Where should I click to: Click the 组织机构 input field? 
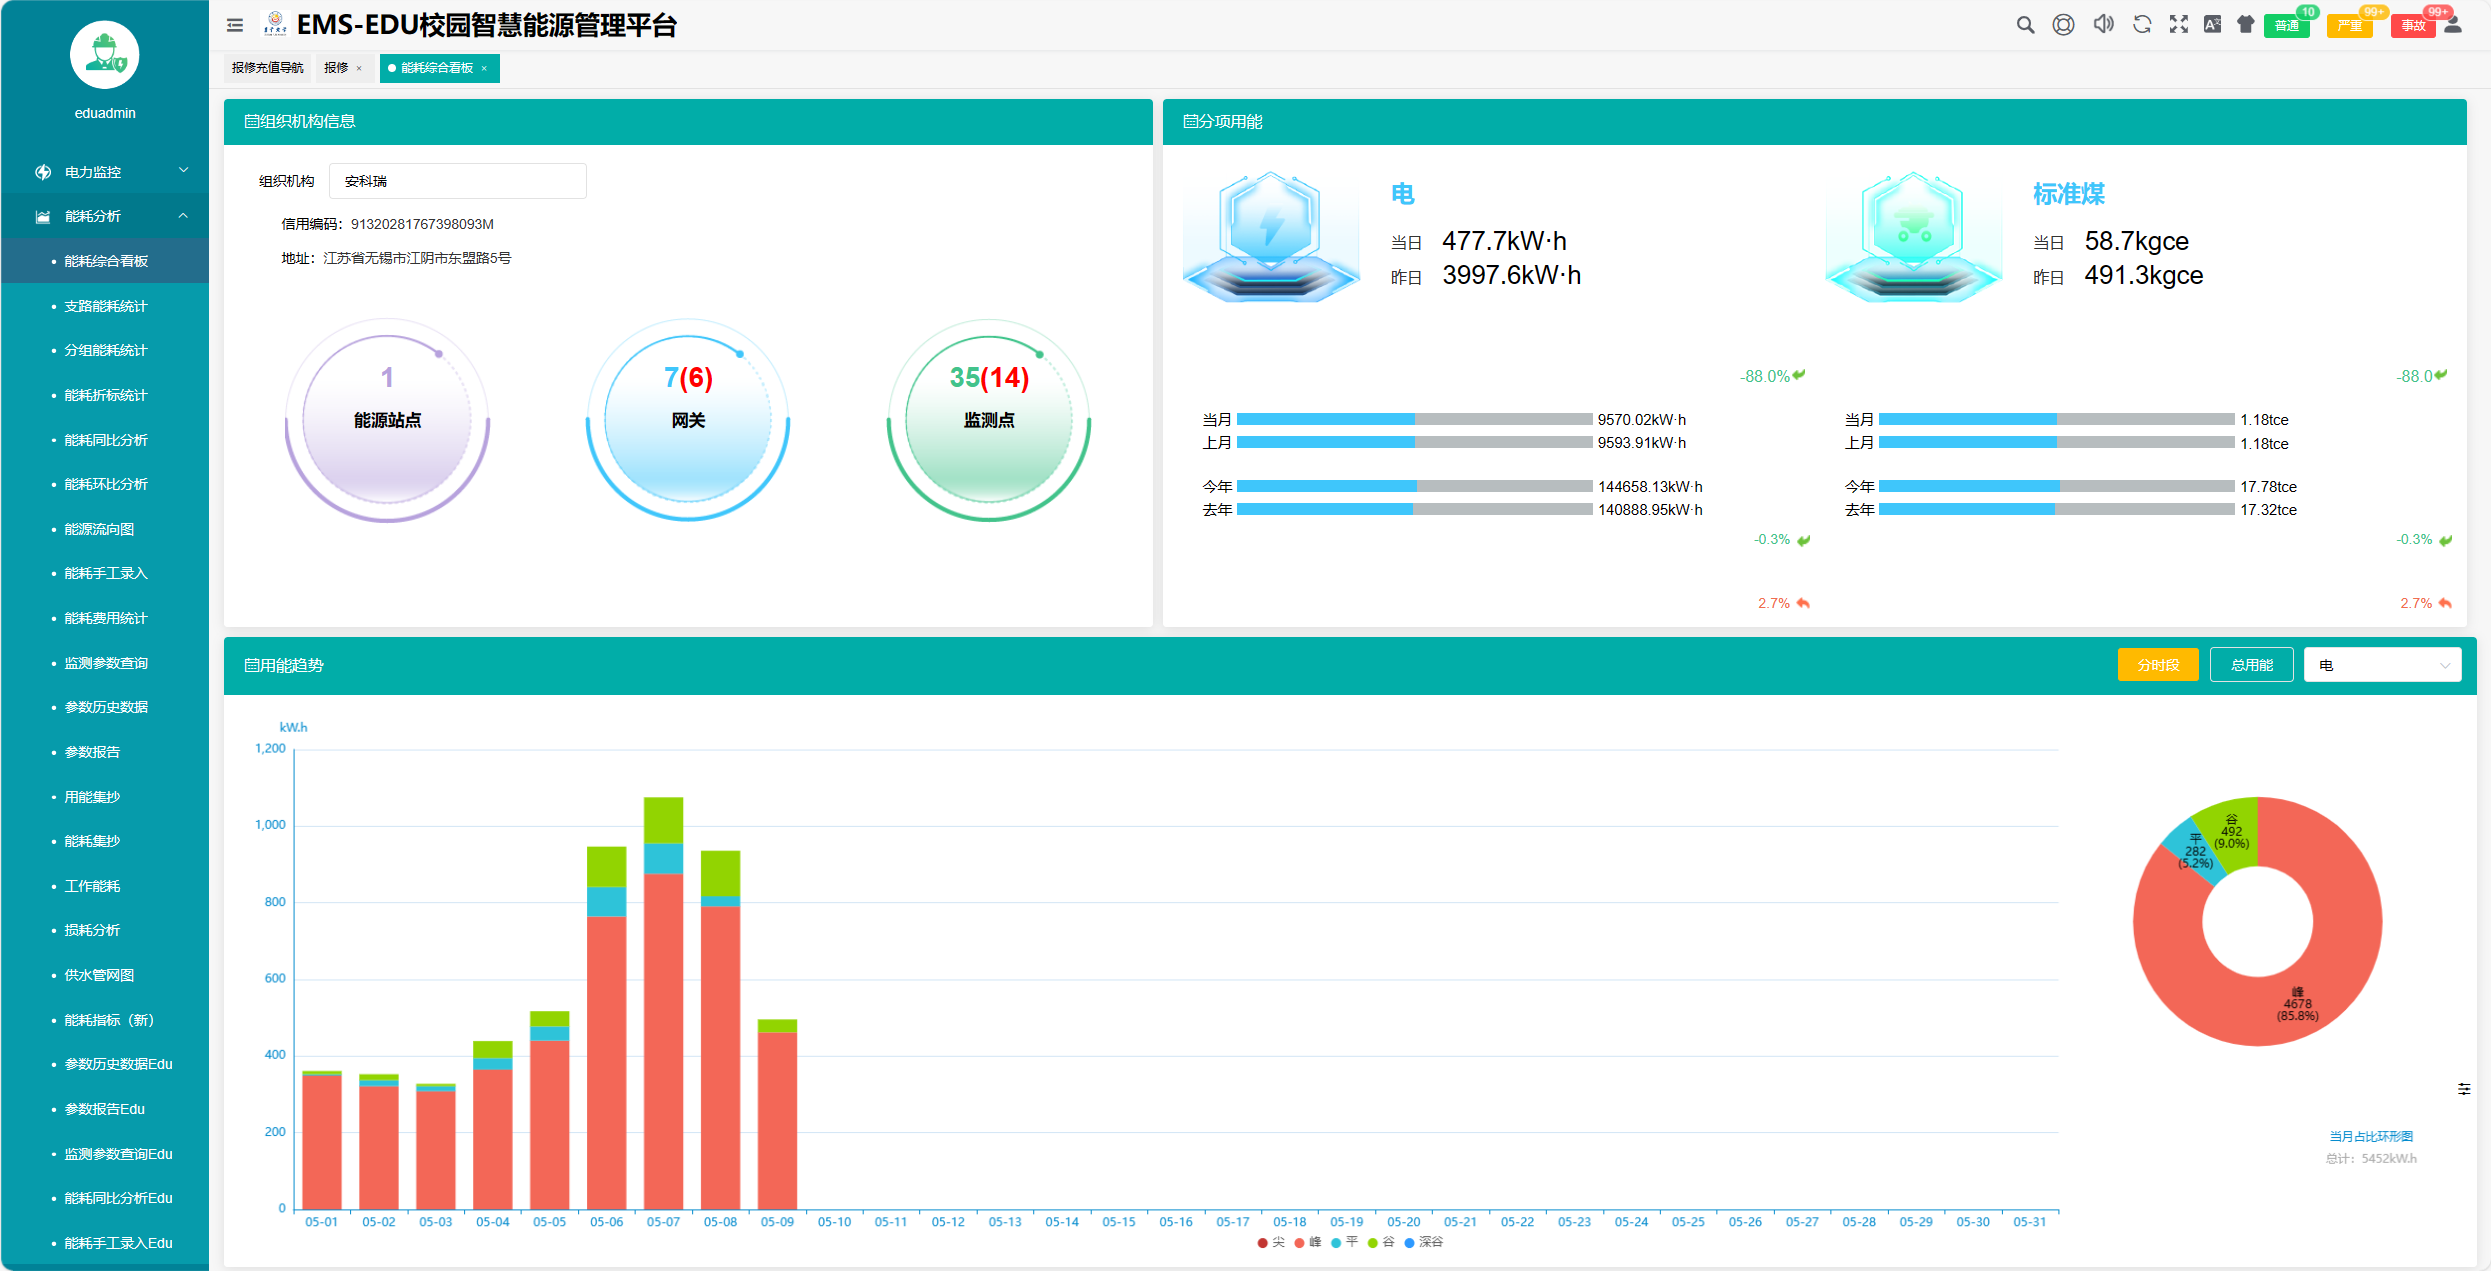(457, 181)
